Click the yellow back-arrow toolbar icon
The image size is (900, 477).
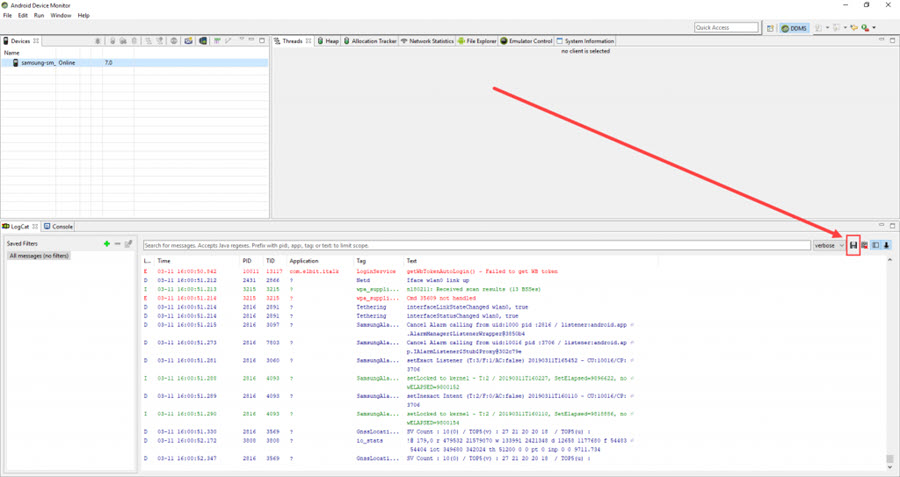[x=854, y=28]
